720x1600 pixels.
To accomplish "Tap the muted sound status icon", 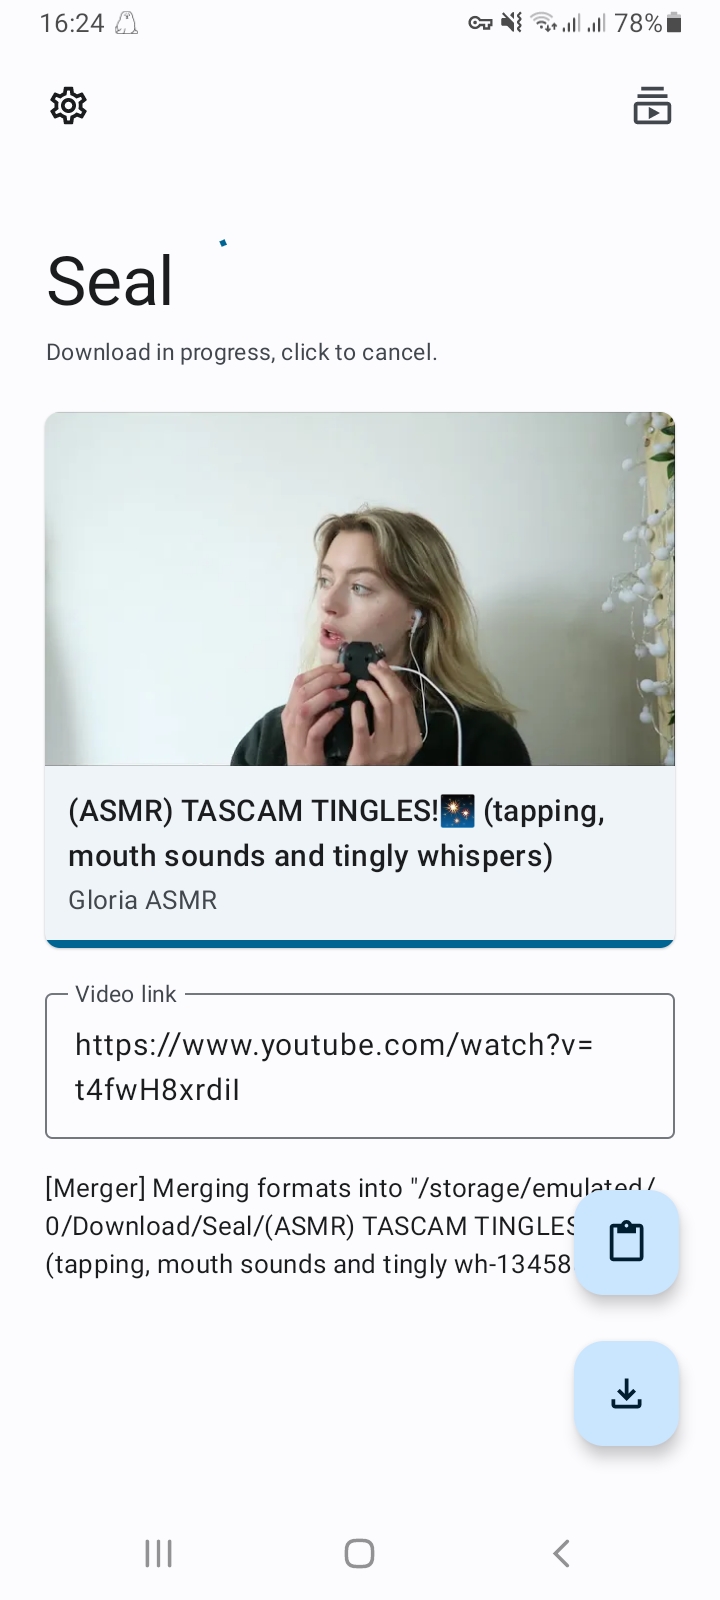I will coord(511,23).
